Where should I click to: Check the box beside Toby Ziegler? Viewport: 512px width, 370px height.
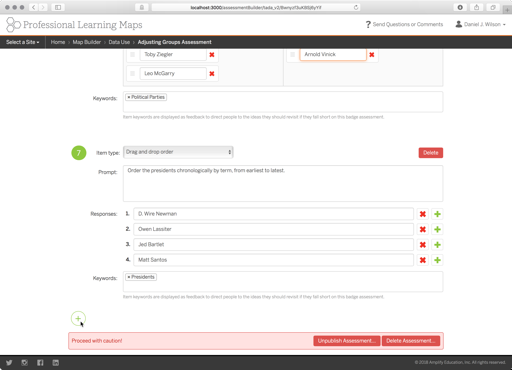click(132, 54)
